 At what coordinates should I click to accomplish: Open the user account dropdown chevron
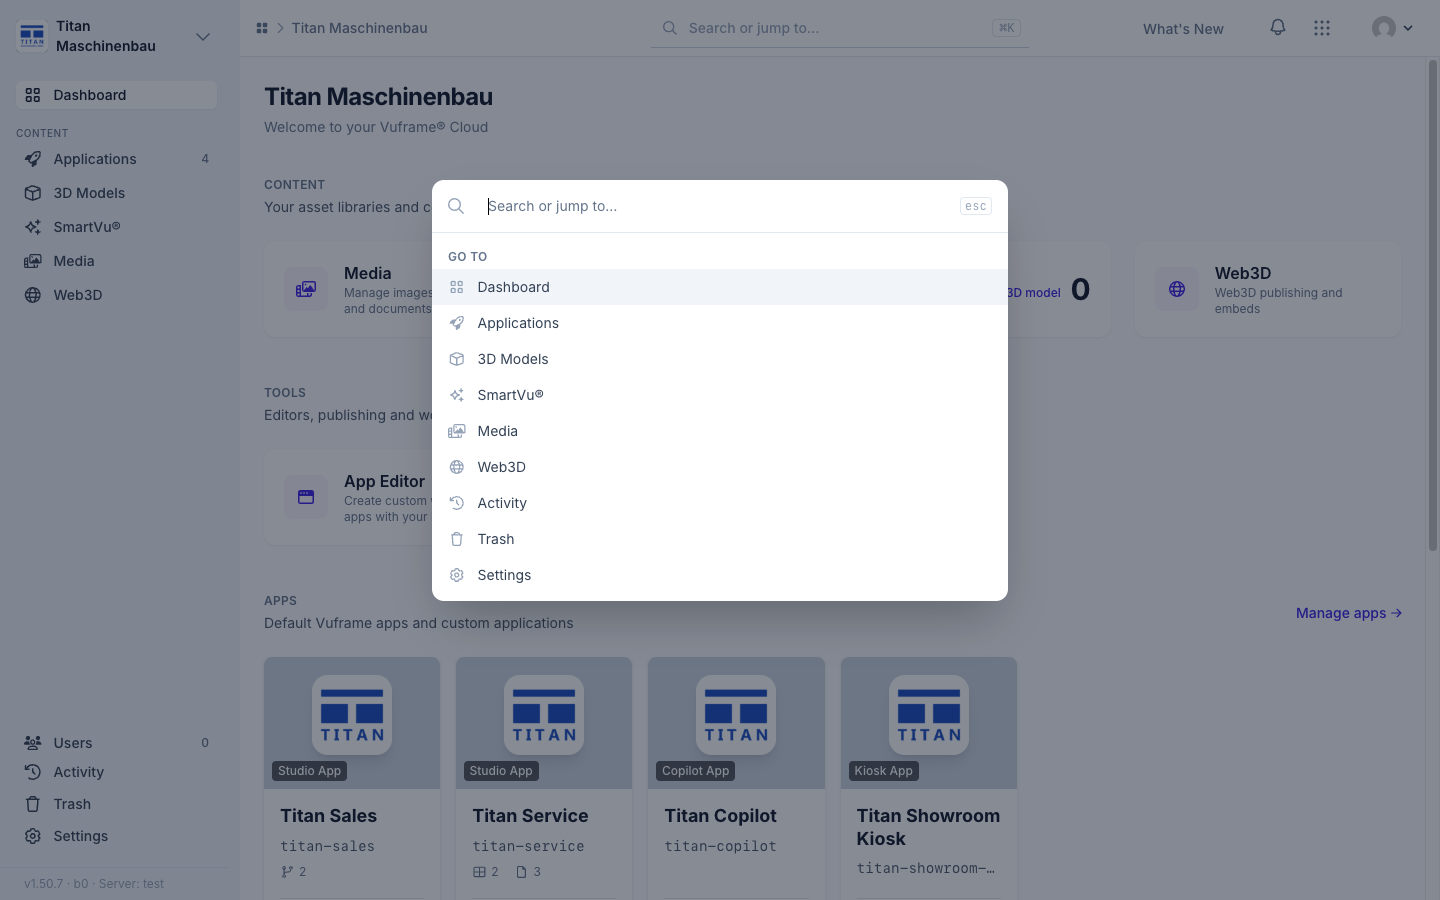click(1408, 28)
